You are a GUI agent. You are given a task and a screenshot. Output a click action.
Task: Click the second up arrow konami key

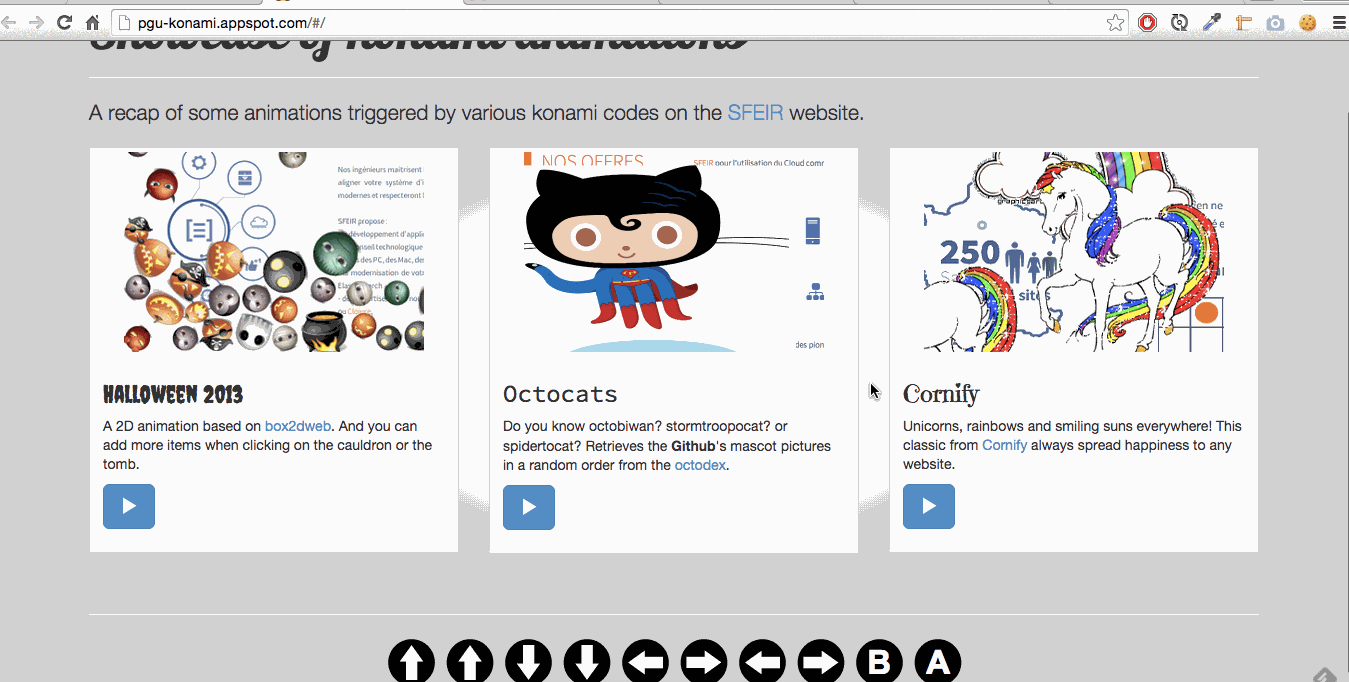[x=470, y=662]
